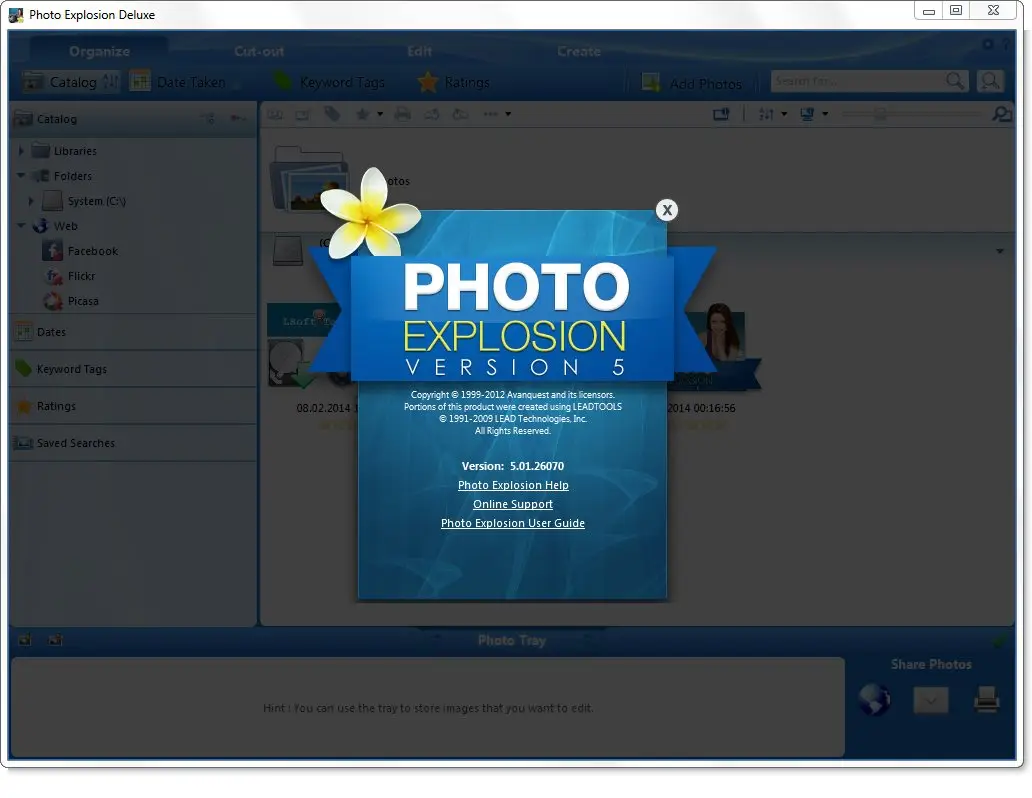Click the display options monitor icon
The width and height of the screenshot is (1032, 798).
[x=808, y=114]
